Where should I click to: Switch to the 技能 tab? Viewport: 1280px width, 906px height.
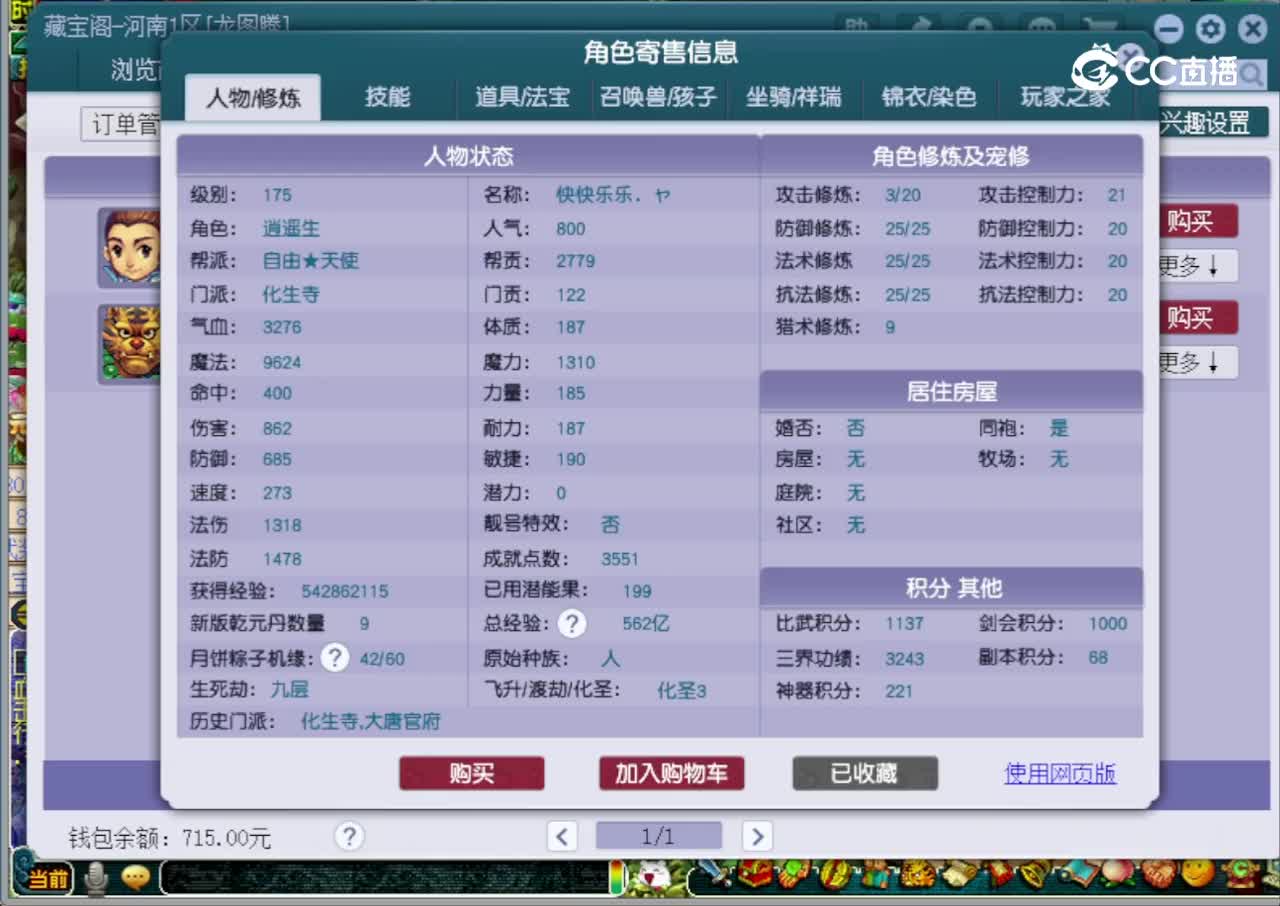387,97
